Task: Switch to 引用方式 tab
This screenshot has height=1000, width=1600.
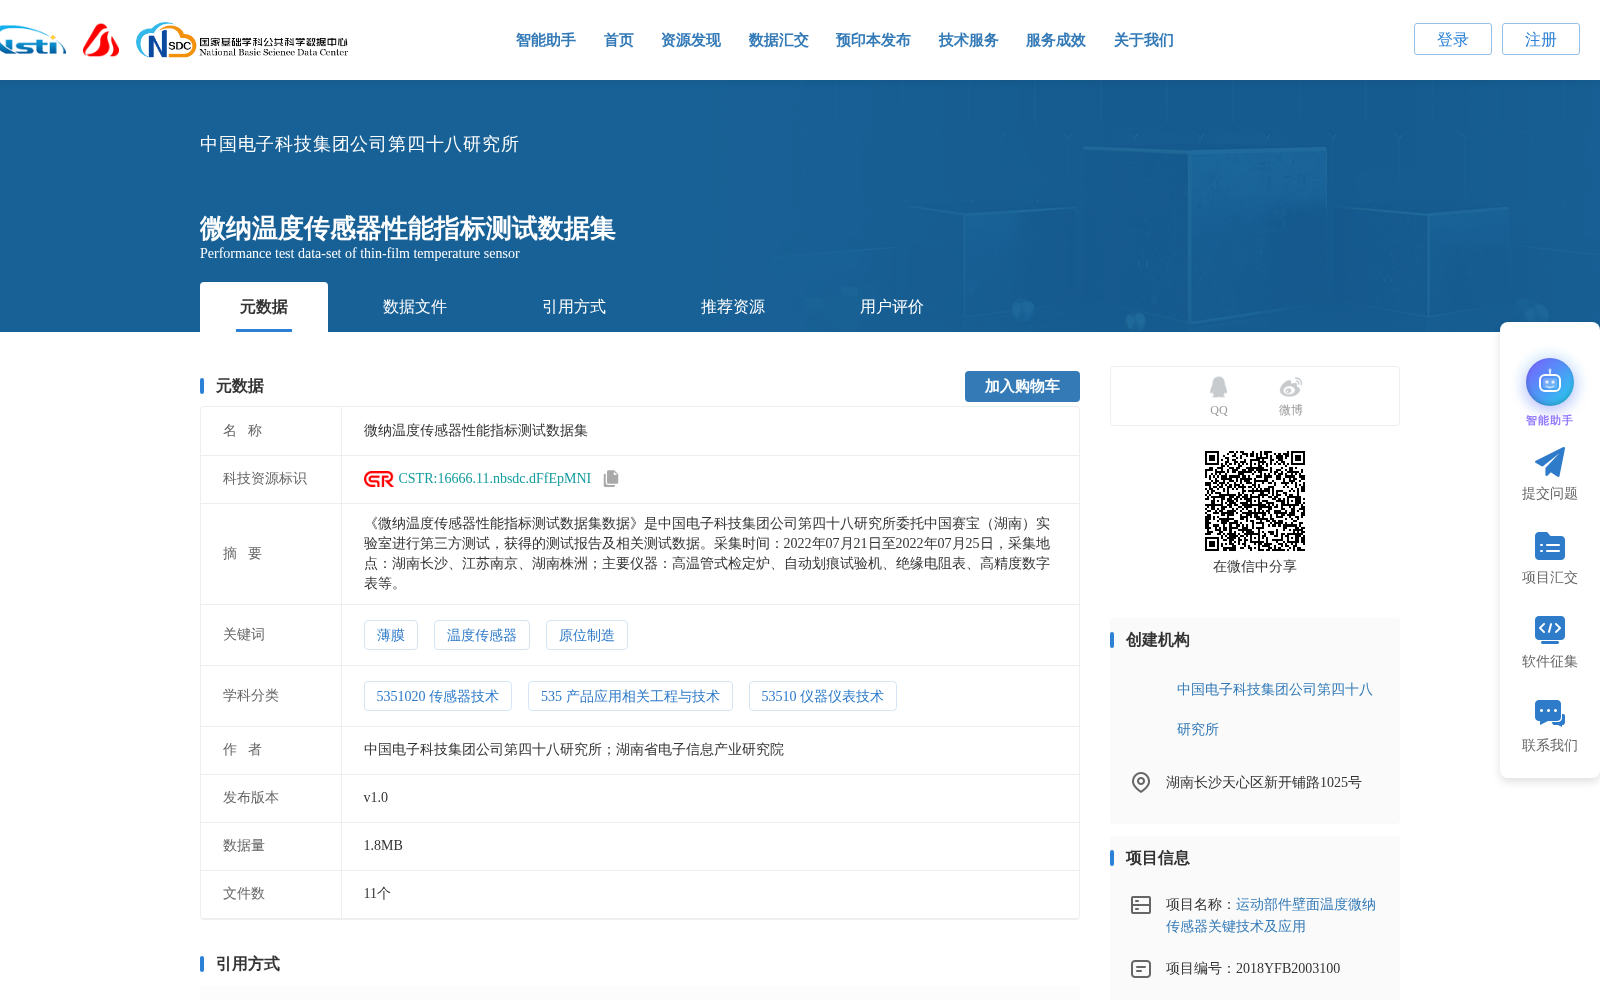Action: point(574,307)
